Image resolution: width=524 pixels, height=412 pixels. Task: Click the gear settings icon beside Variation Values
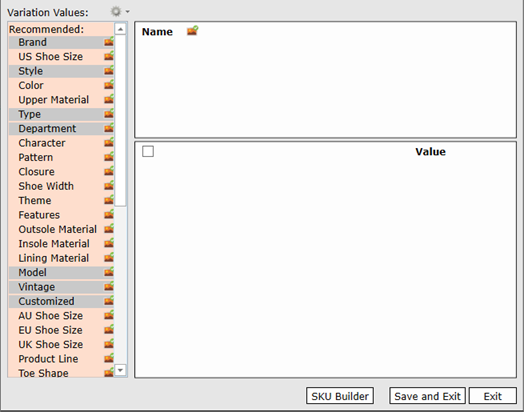pyautogui.click(x=116, y=12)
